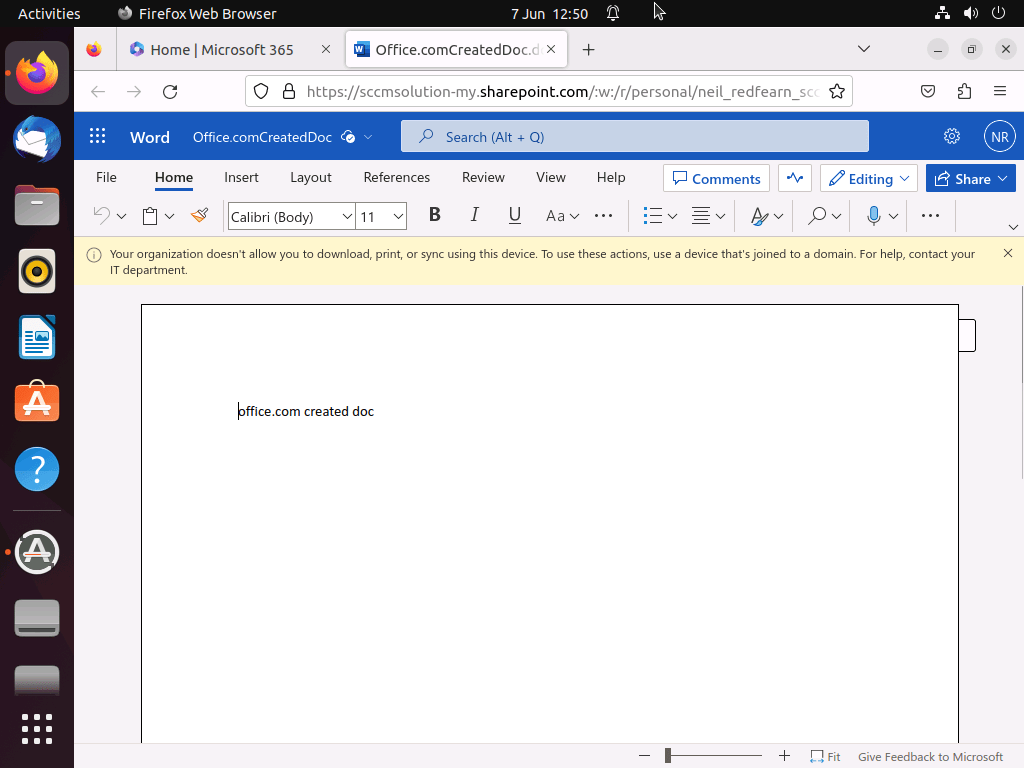Viewport: 1024px width, 768px height.
Task: Toggle Bold formatting
Action: [x=434, y=215]
